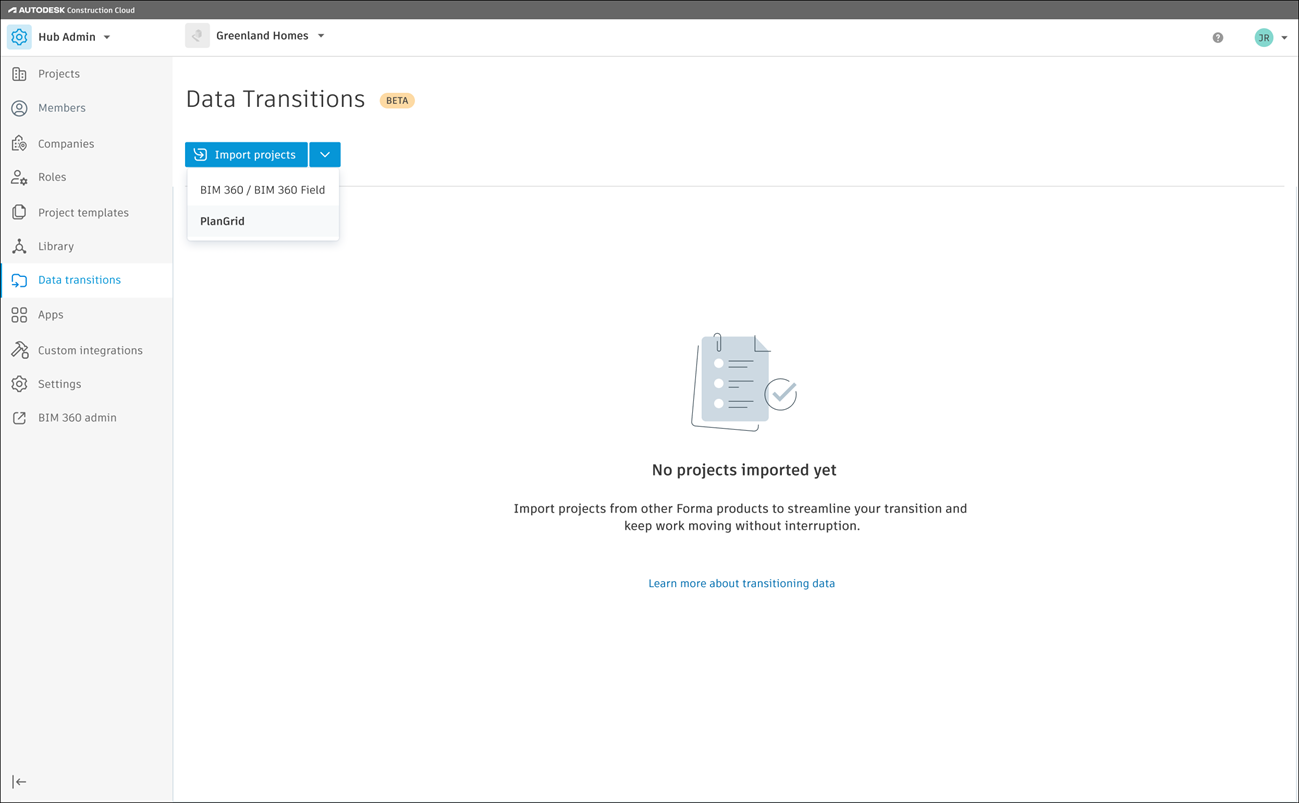Toggle the Import projects dropdown chevron
This screenshot has height=803, width=1299.
pyautogui.click(x=325, y=155)
